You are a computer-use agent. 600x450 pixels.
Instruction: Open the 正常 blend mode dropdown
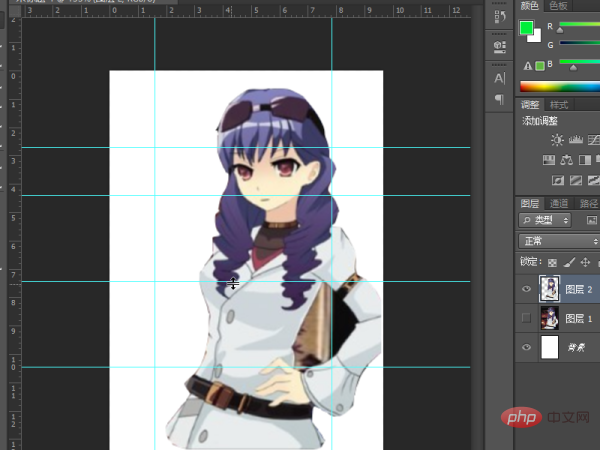559,241
